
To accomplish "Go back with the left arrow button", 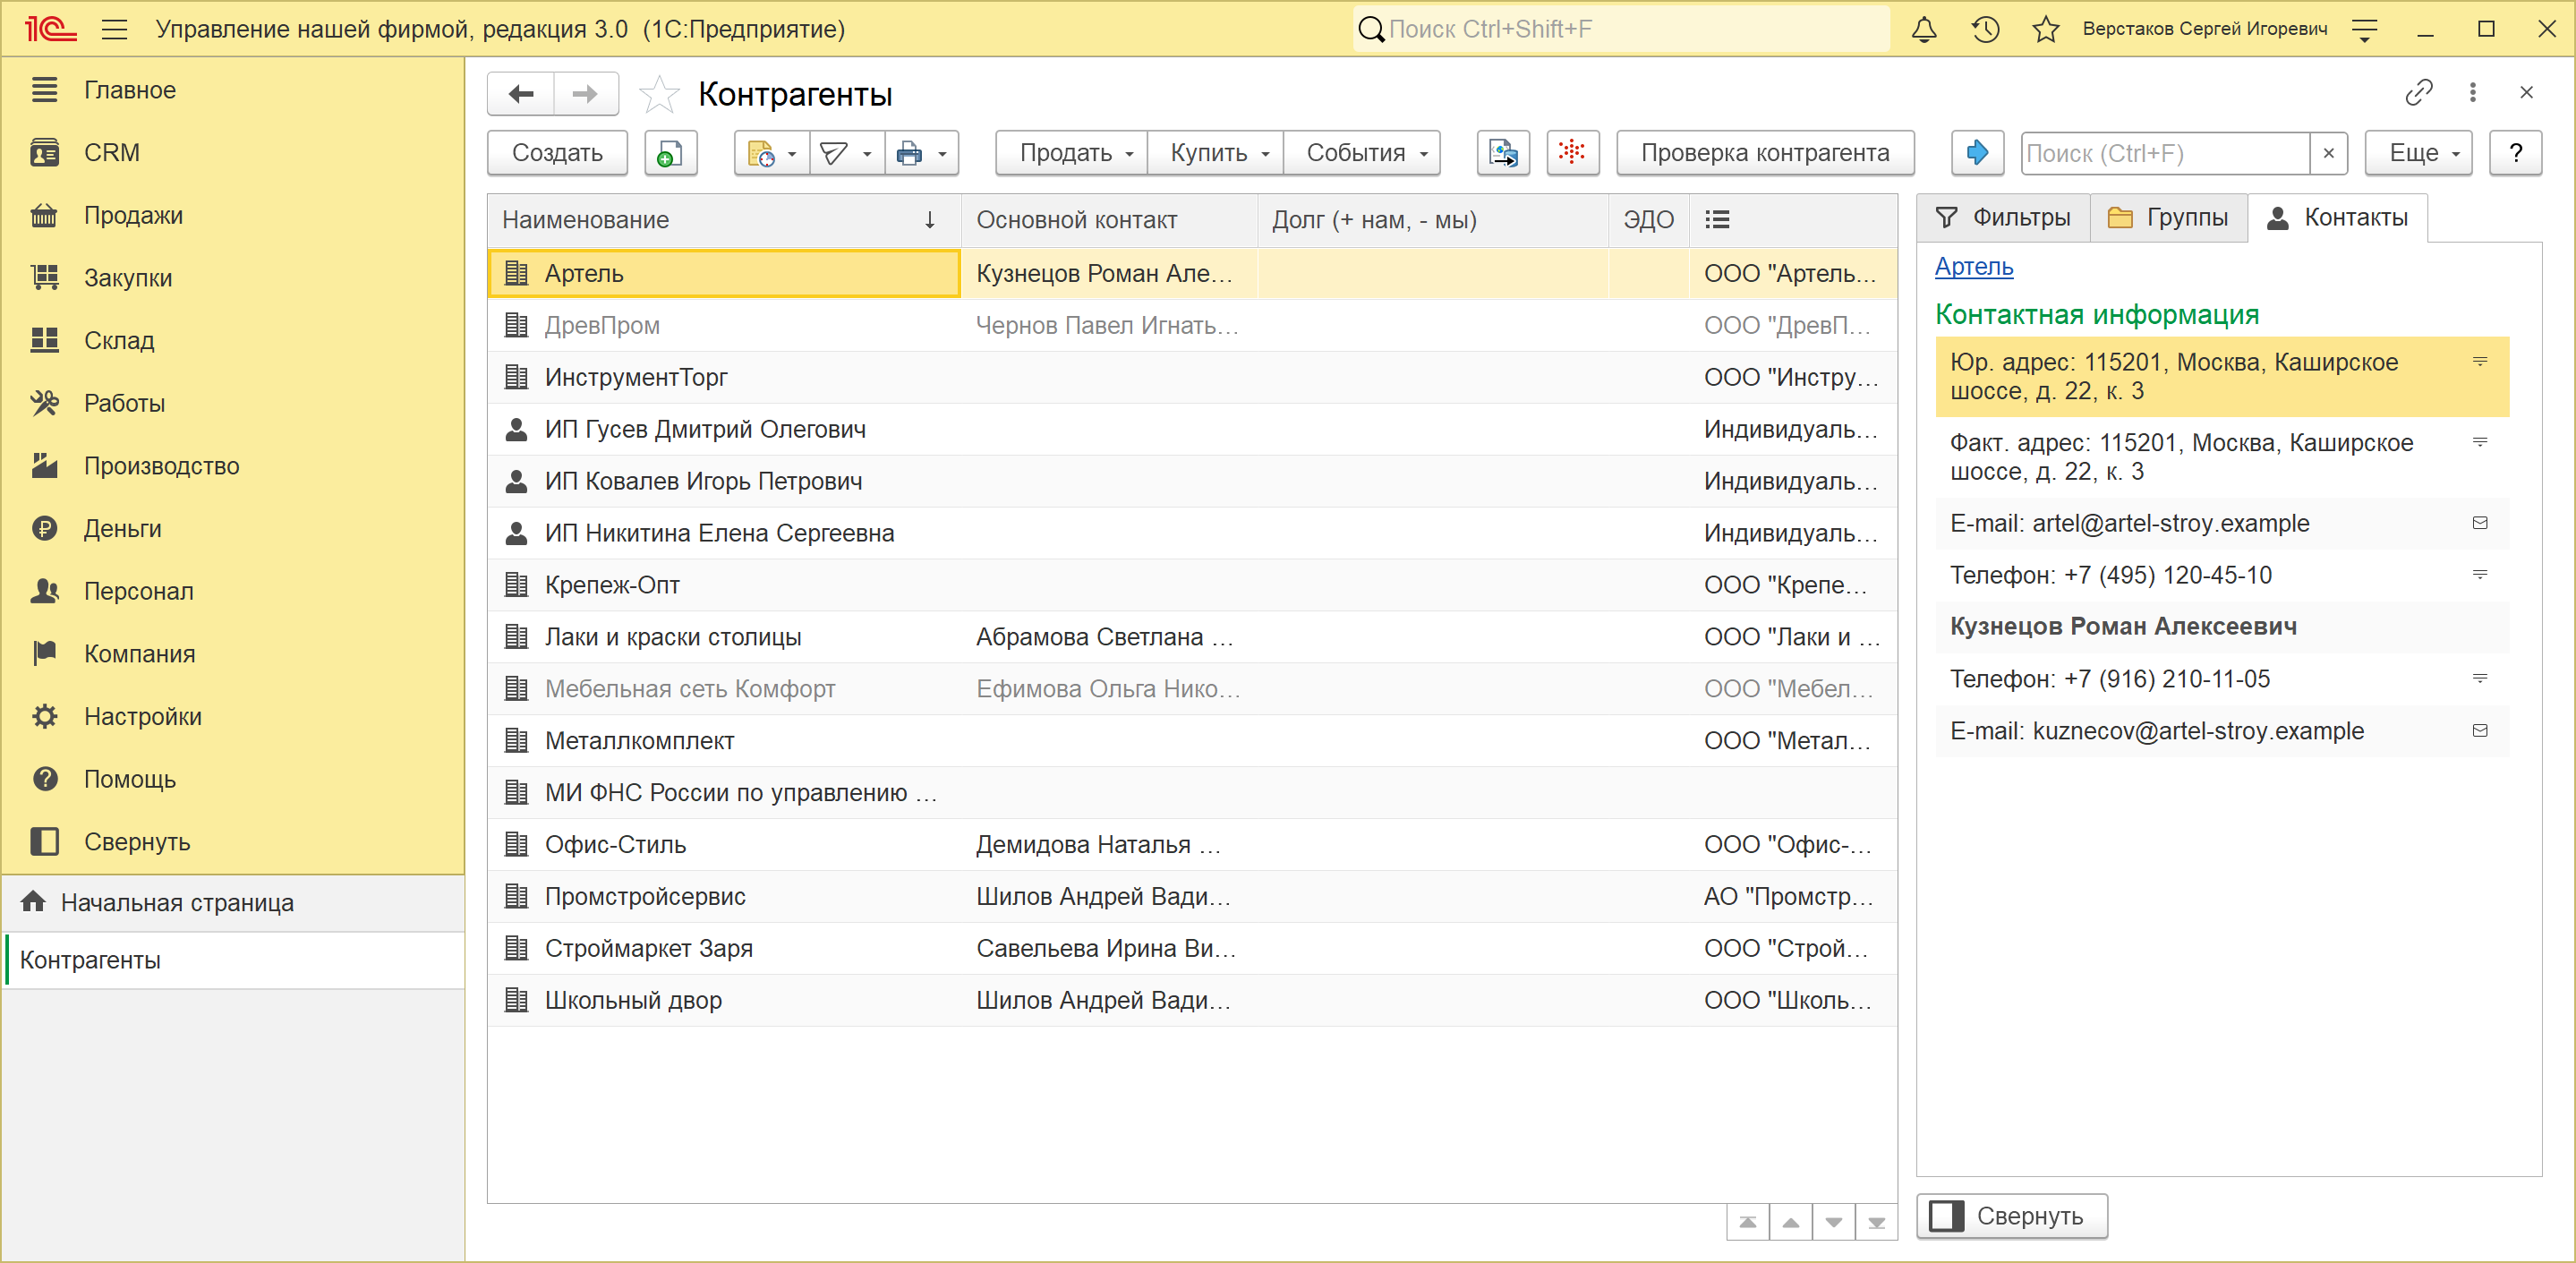I will (521, 94).
